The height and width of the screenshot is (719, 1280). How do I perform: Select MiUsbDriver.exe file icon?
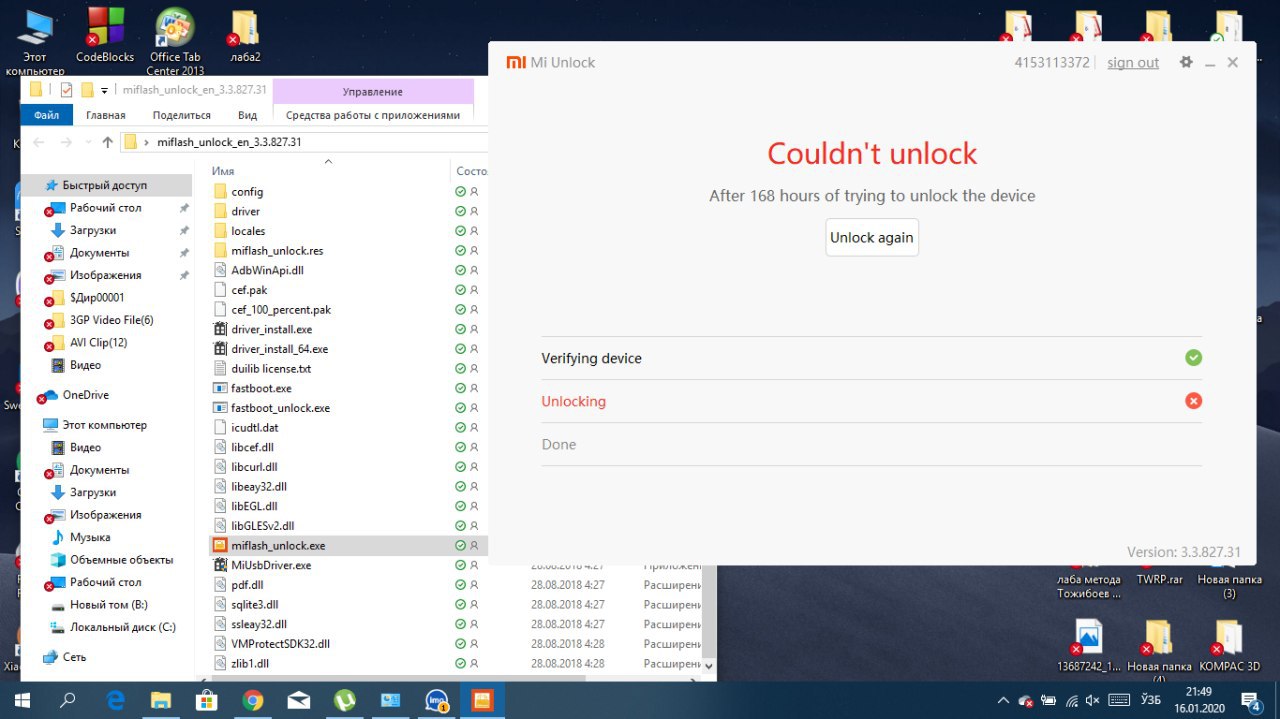(x=221, y=565)
